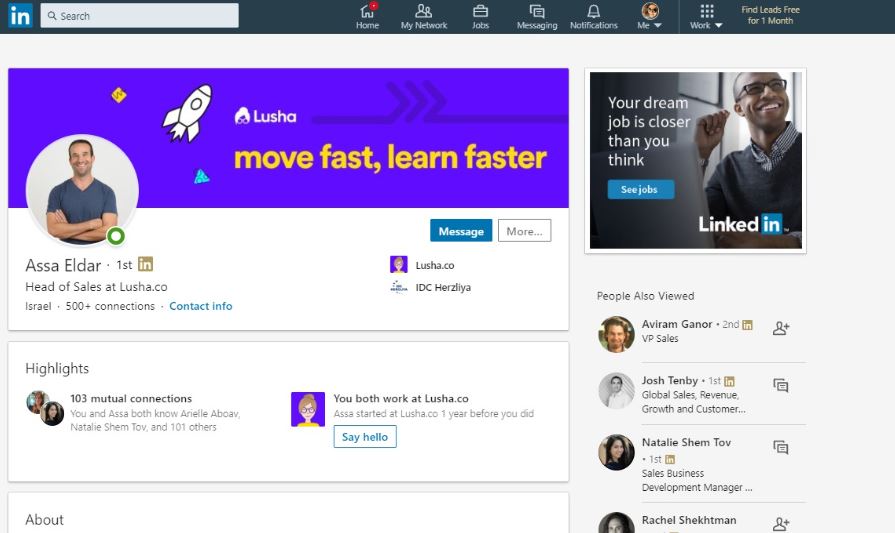The width and height of the screenshot is (895, 533).
Task: Click Find Leads Free for 1 Month link
Action: coord(770,15)
